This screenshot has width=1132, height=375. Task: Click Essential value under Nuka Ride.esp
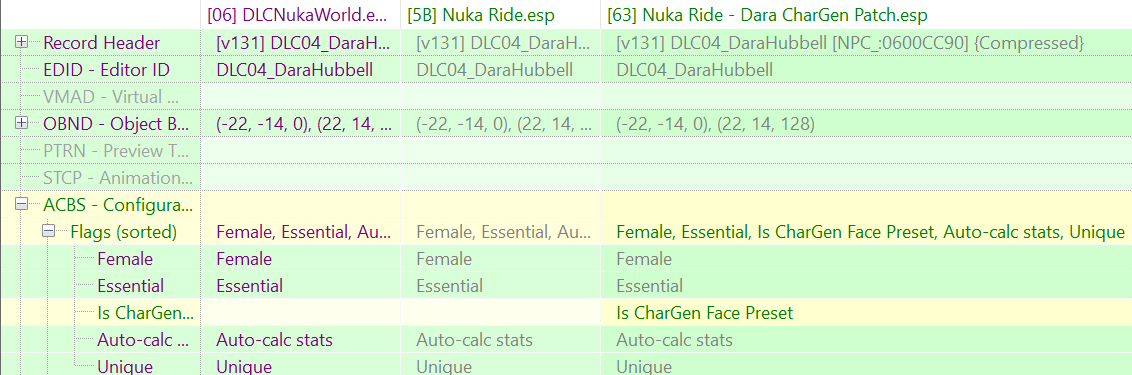pyautogui.click(x=450, y=286)
